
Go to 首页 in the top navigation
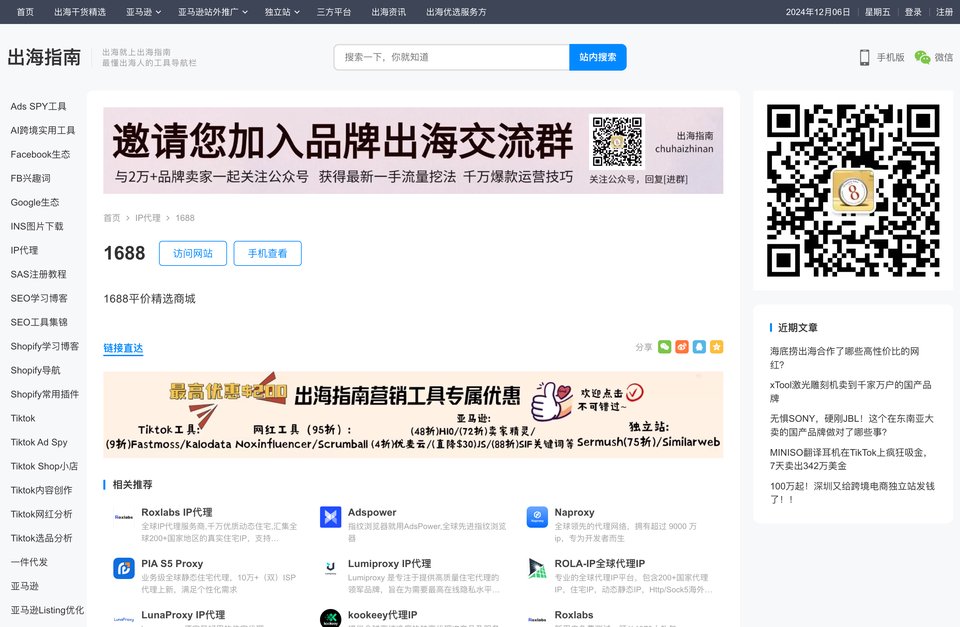(25, 12)
